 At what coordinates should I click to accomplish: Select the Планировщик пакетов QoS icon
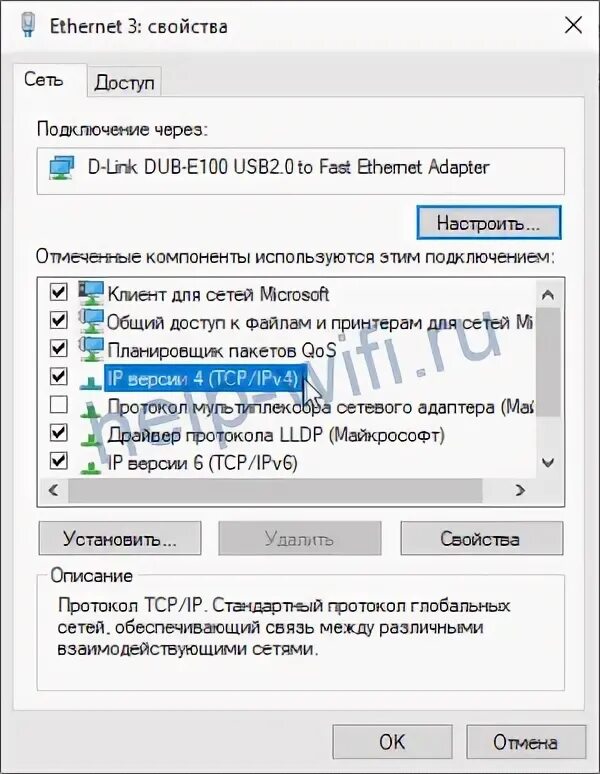click(91, 349)
